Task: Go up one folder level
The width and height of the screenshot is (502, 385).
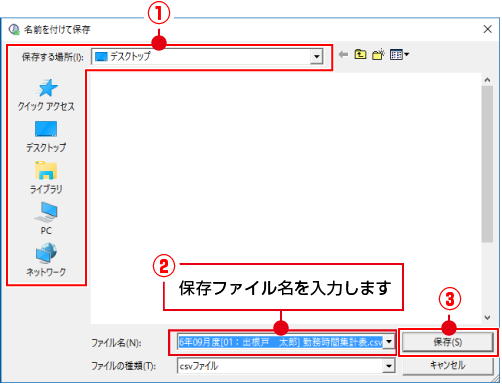Action: [x=360, y=54]
